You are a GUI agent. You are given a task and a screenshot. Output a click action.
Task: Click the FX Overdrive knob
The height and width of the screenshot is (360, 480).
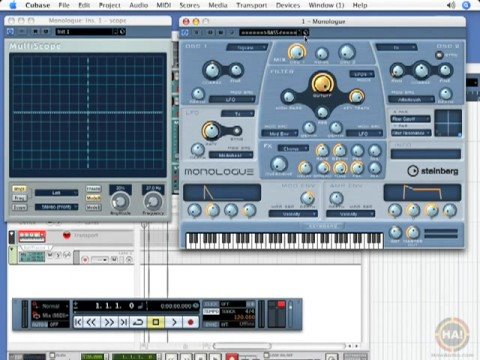pos(278,164)
